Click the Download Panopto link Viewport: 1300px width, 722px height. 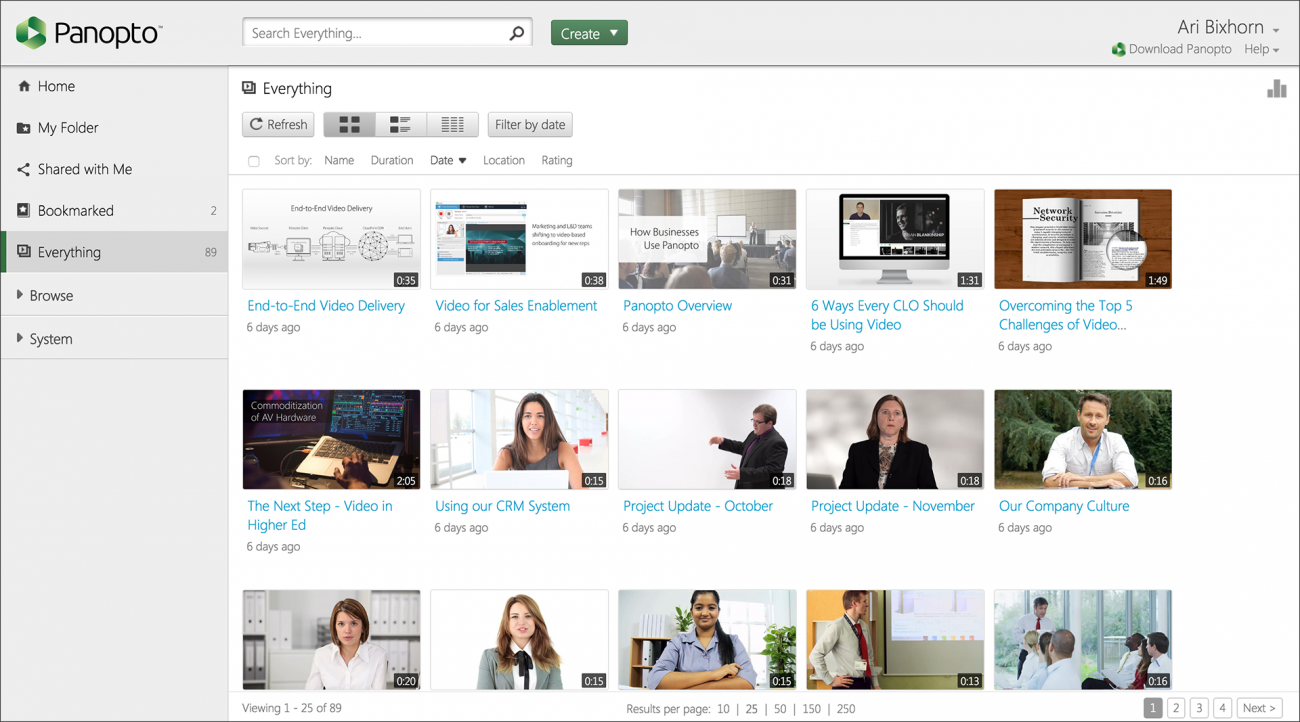click(x=1180, y=49)
